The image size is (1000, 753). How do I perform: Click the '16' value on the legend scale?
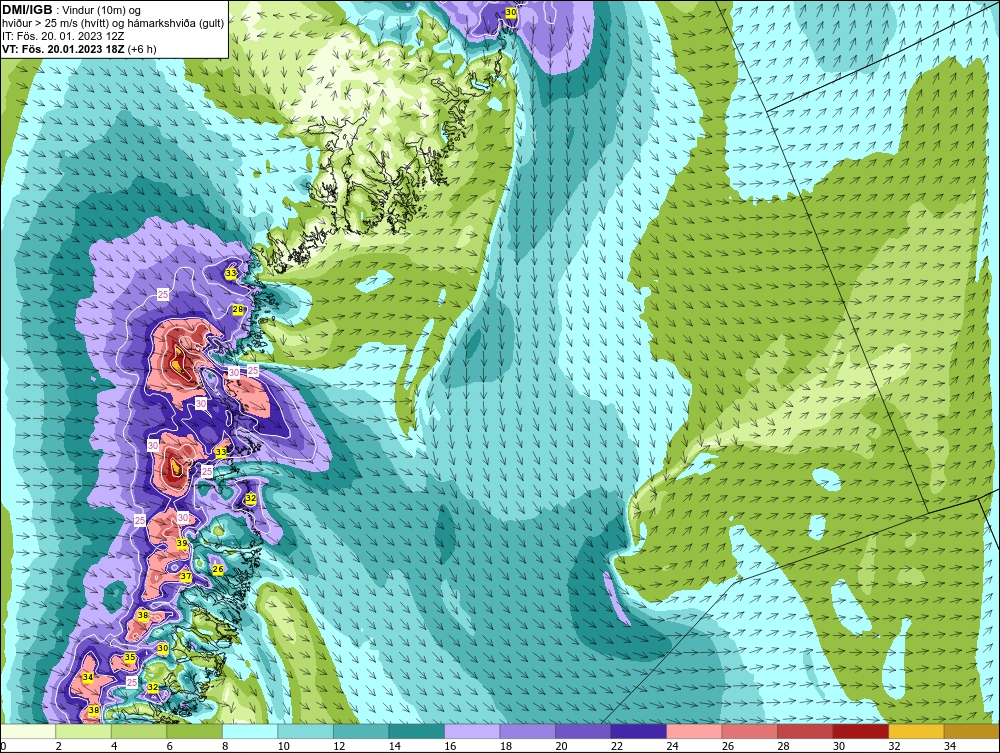[x=450, y=746]
